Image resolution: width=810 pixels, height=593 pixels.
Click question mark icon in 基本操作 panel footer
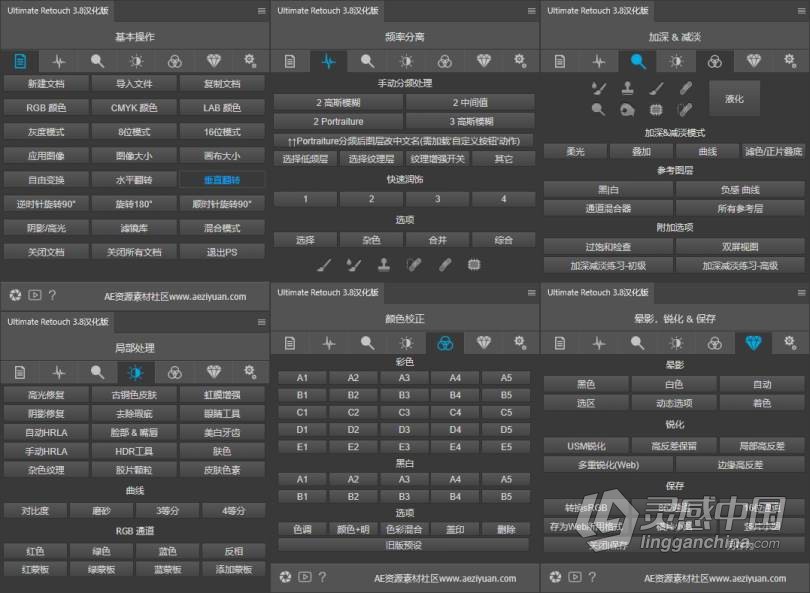(x=52, y=295)
